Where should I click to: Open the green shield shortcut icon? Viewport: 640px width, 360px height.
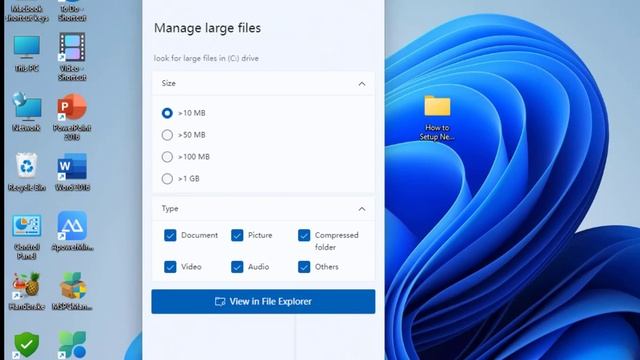pos(27,345)
